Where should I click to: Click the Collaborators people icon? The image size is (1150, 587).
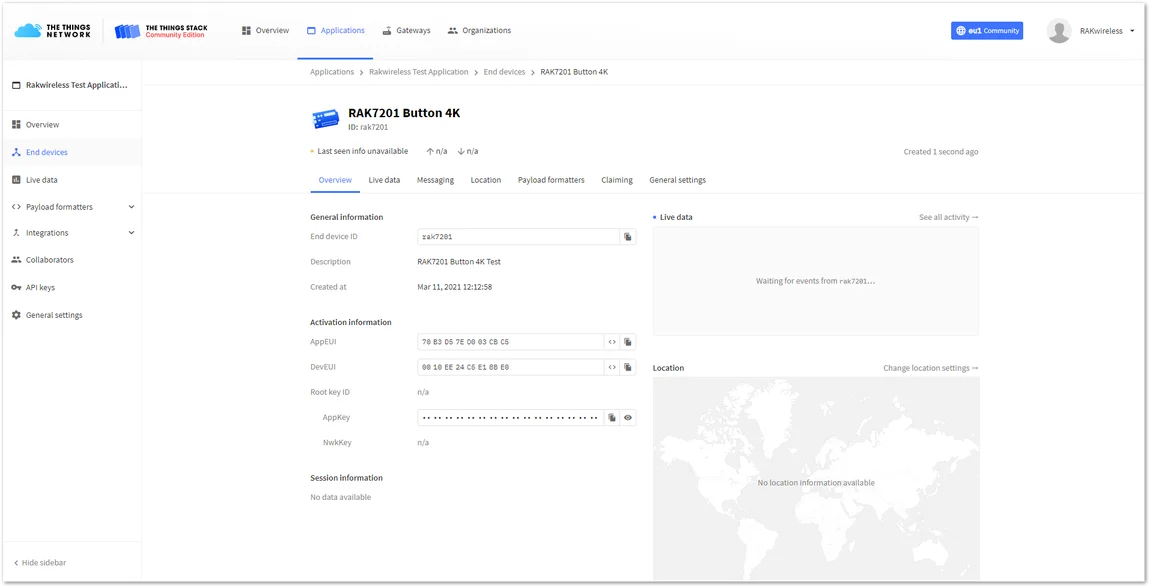tap(16, 260)
